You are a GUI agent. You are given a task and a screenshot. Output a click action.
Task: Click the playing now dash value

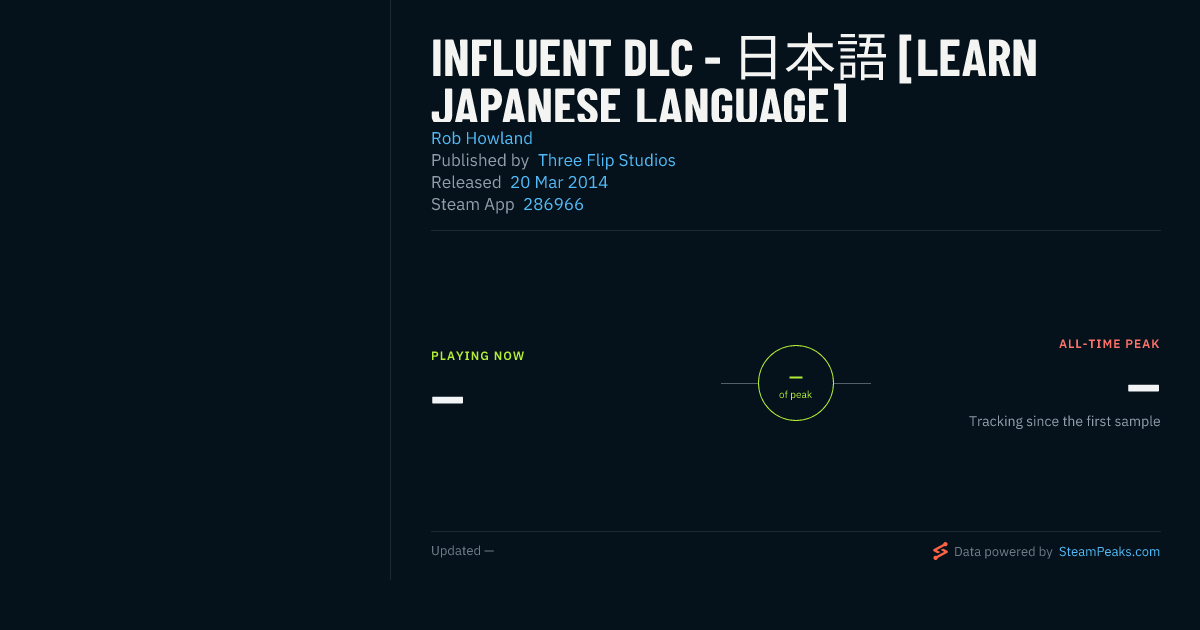(447, 400)
